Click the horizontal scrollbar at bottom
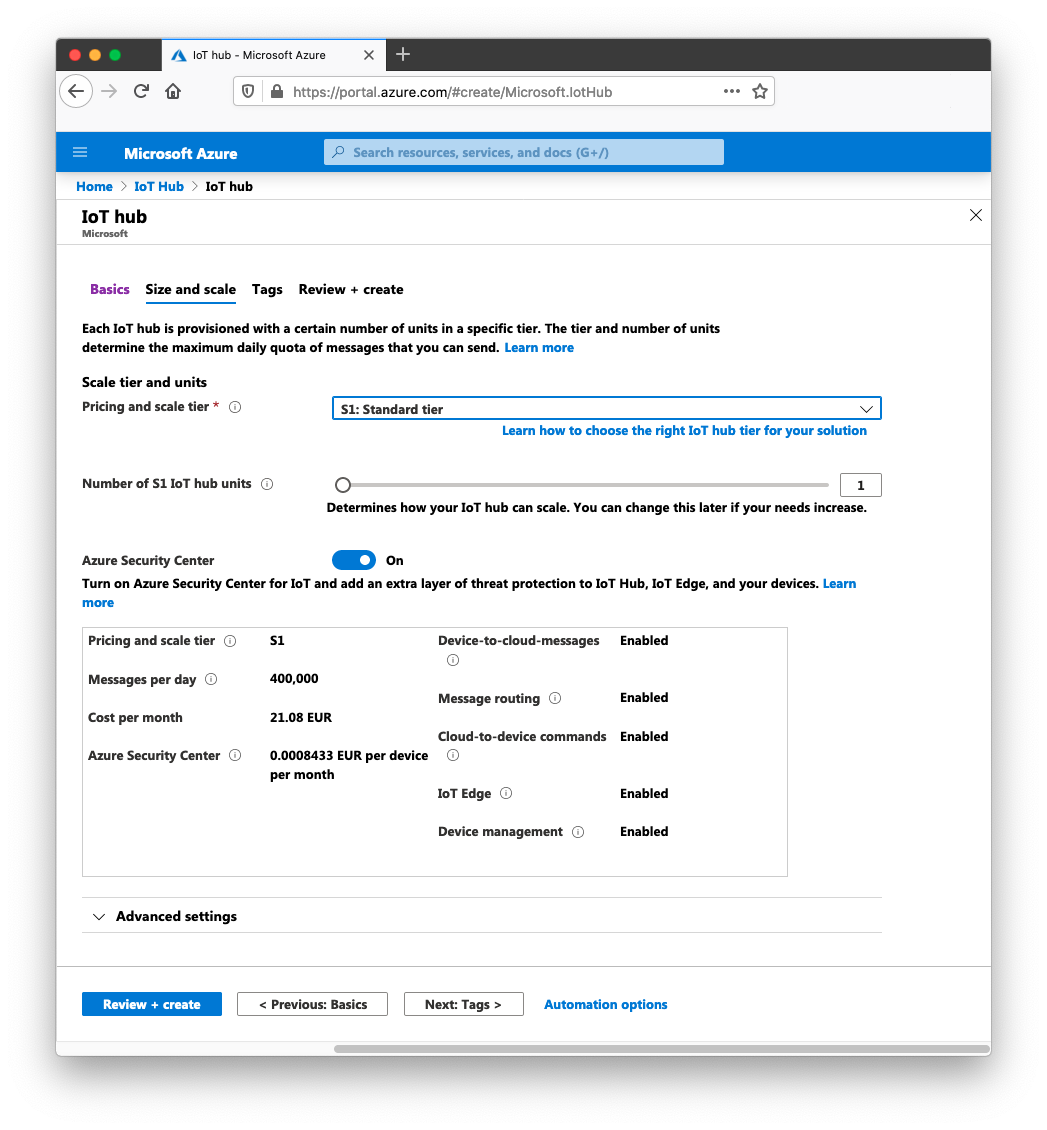This screenshot has width=1047, height=1130. [661, 1049]
